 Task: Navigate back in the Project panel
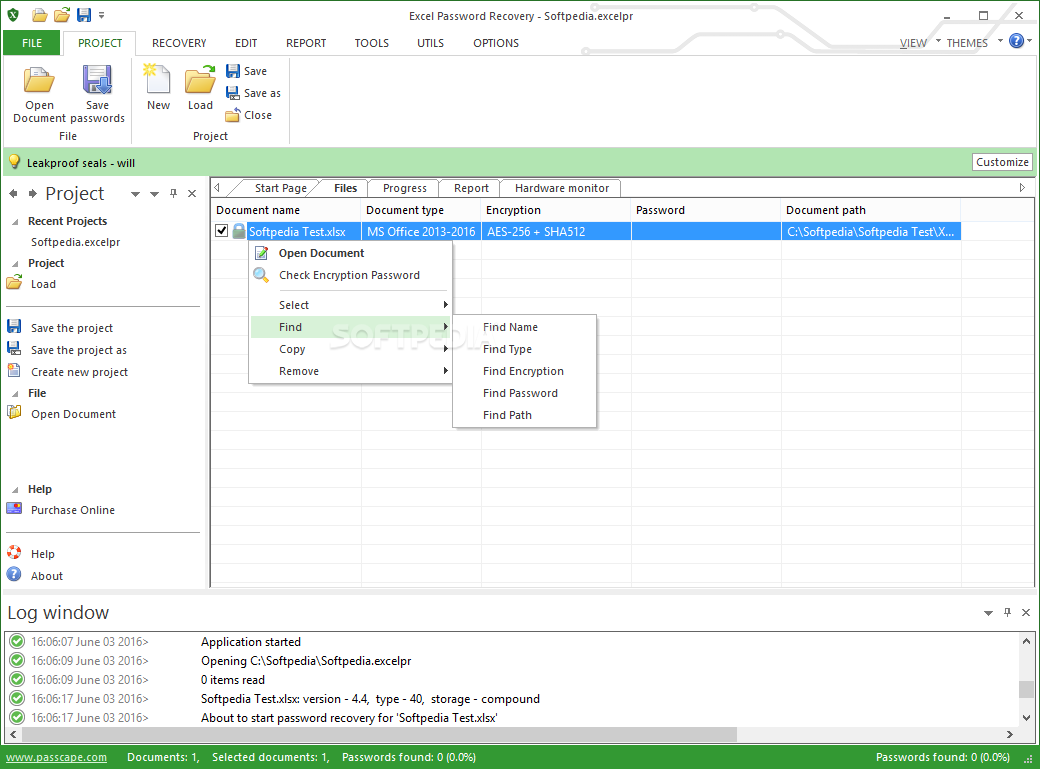(13, 194)
